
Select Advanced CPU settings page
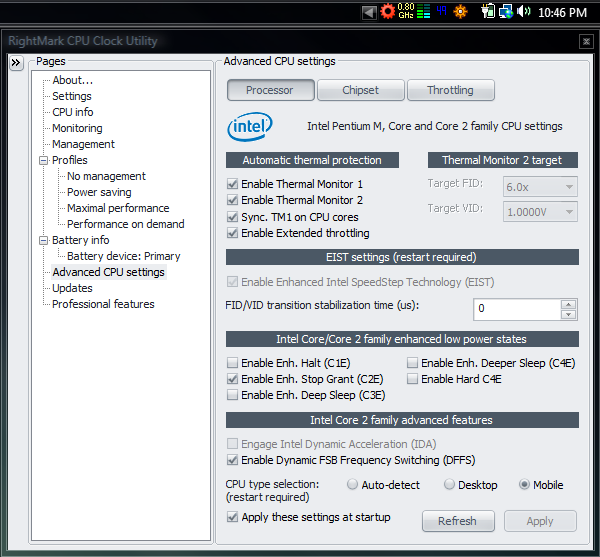[109, 272]
